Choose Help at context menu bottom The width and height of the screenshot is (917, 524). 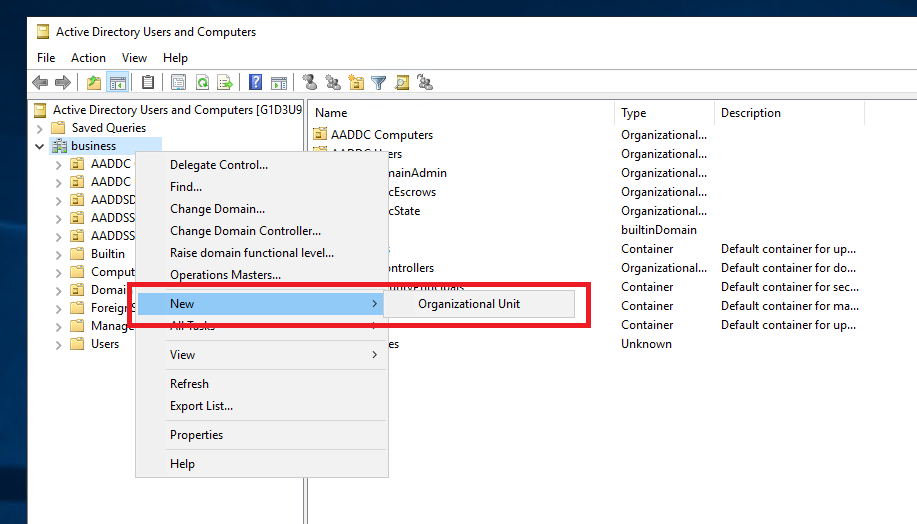[x=262, y=464]
